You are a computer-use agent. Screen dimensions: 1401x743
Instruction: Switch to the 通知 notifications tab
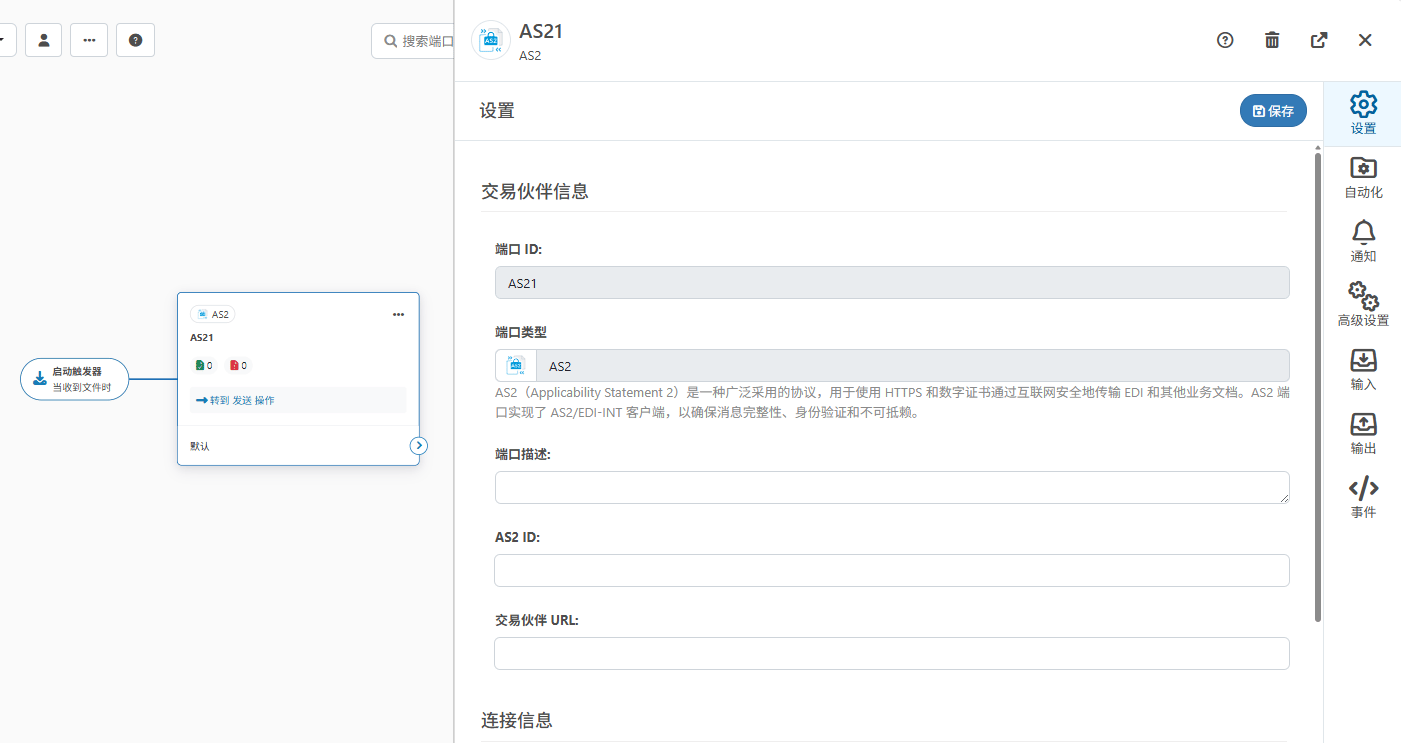(1363, 241)
